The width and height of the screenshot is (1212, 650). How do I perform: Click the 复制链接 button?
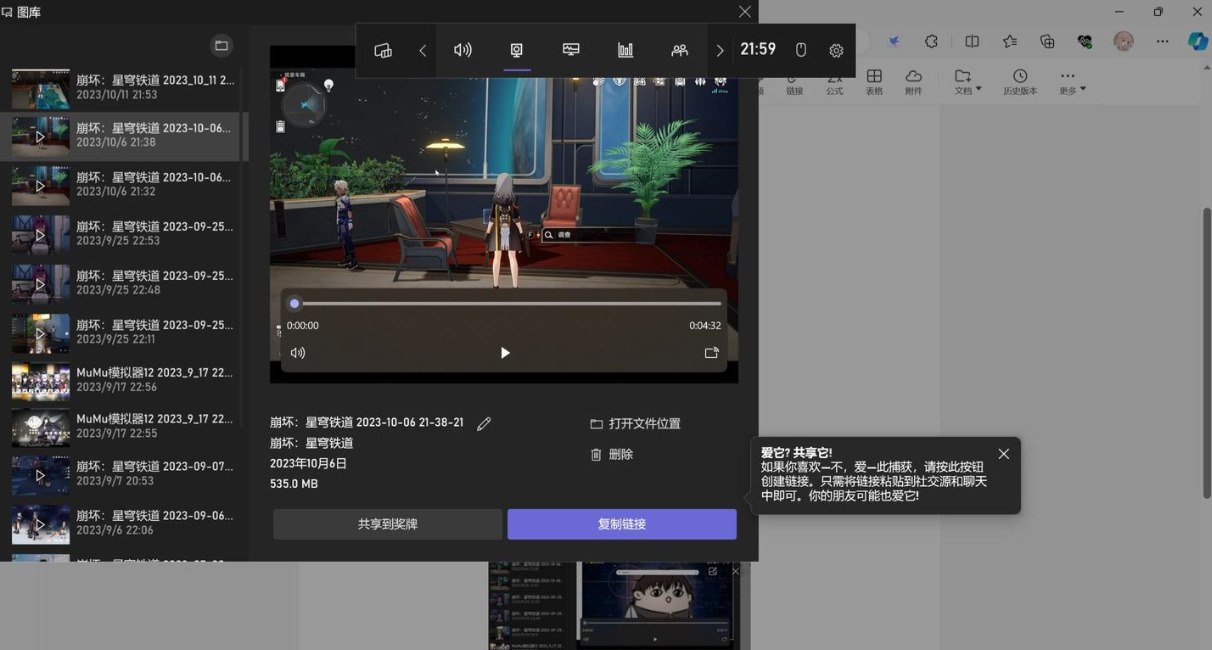point(622,524)
